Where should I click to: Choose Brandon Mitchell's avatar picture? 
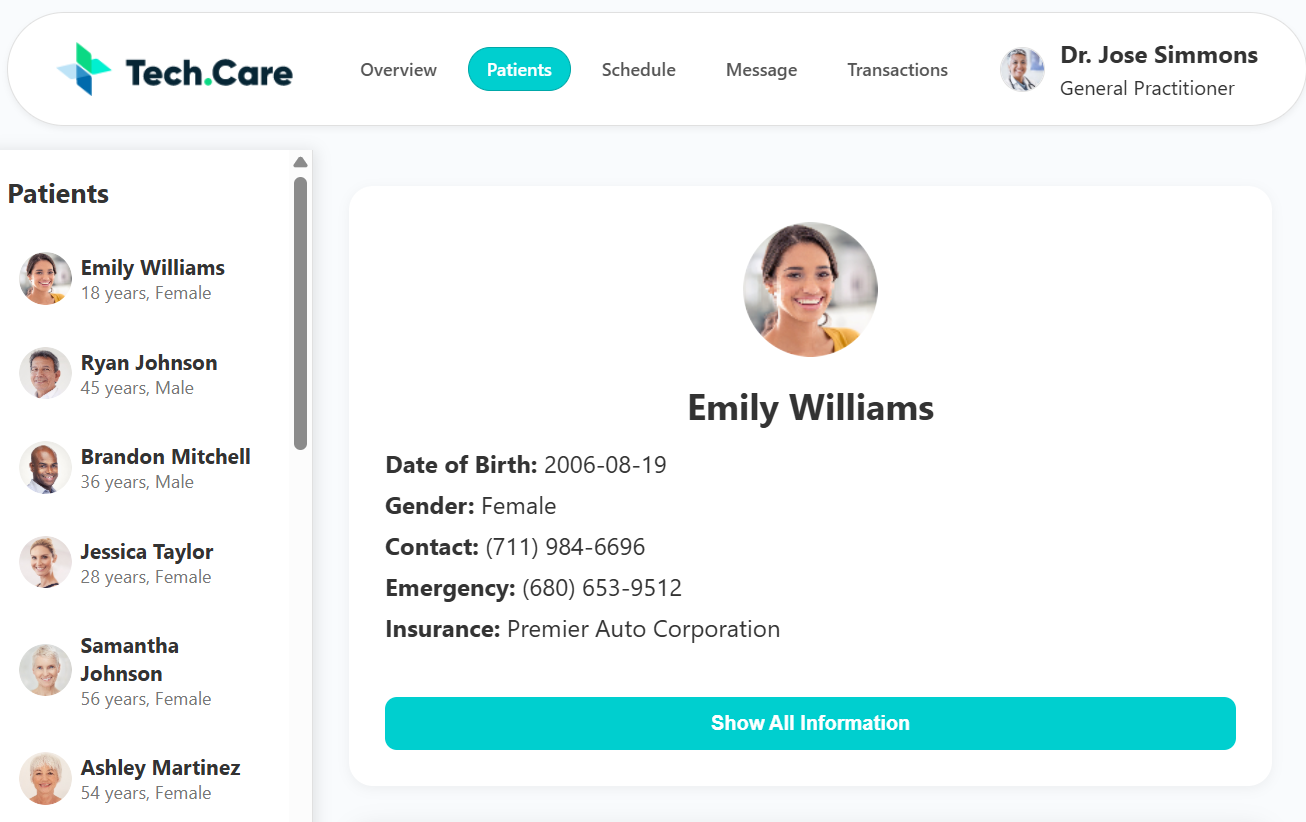(45, 468)
